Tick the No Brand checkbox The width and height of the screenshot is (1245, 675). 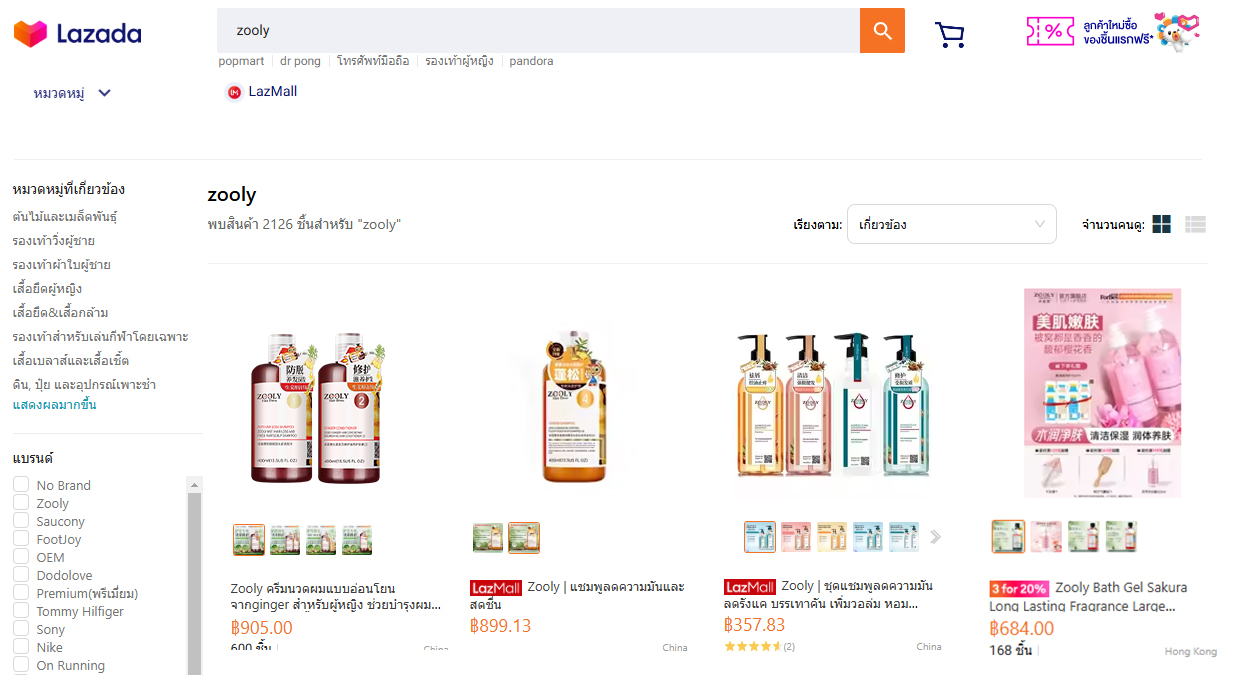click(21, 485)
